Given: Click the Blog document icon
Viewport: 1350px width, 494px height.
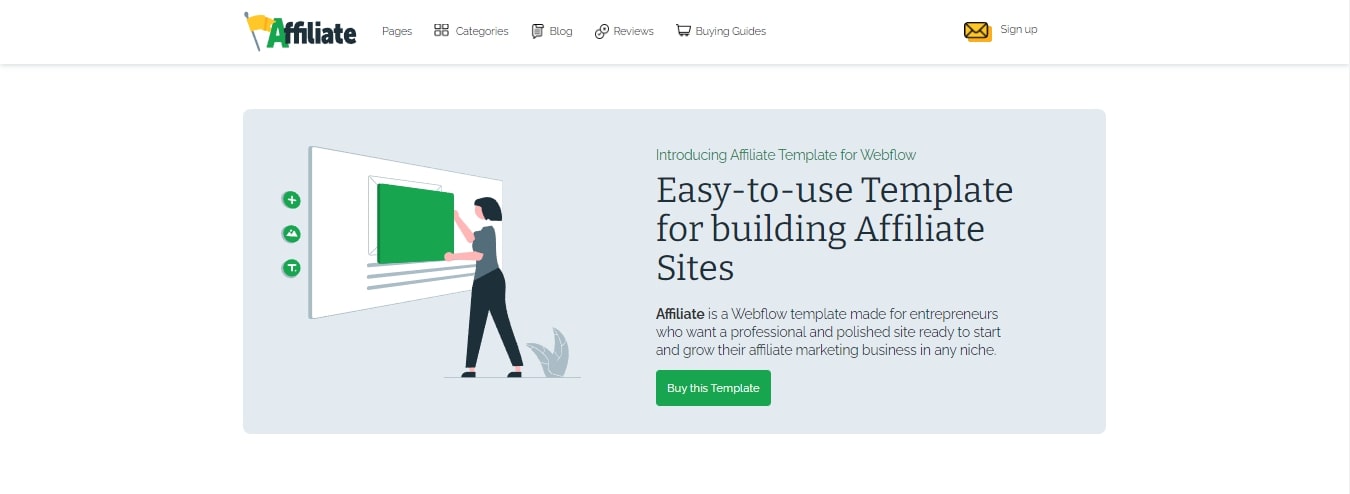Looking at the screenshot, I should click(x=538, y=31).
